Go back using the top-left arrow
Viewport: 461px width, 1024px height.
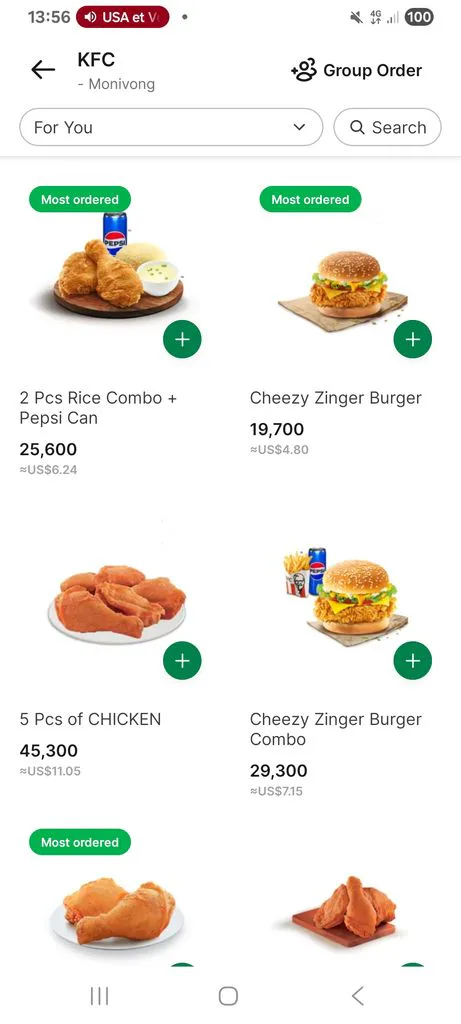coord(42,70)
